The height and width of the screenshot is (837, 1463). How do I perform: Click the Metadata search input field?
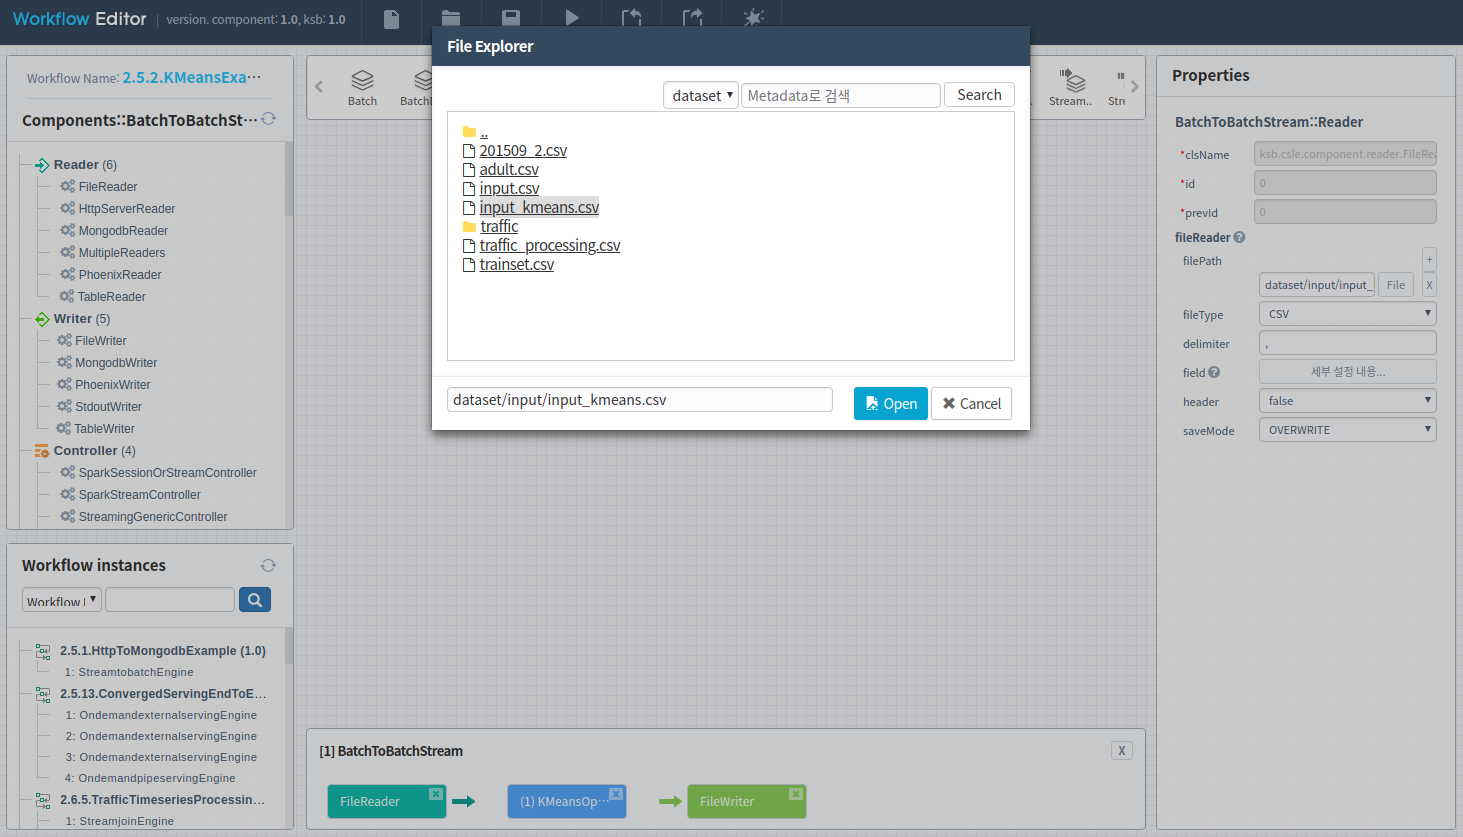(841, 95)
